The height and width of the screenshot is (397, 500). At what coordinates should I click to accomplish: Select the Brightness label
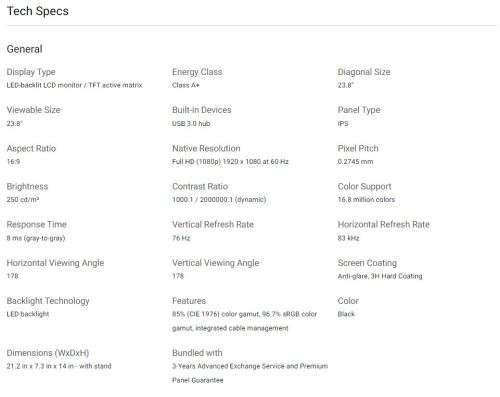click(x=27, y=187)
